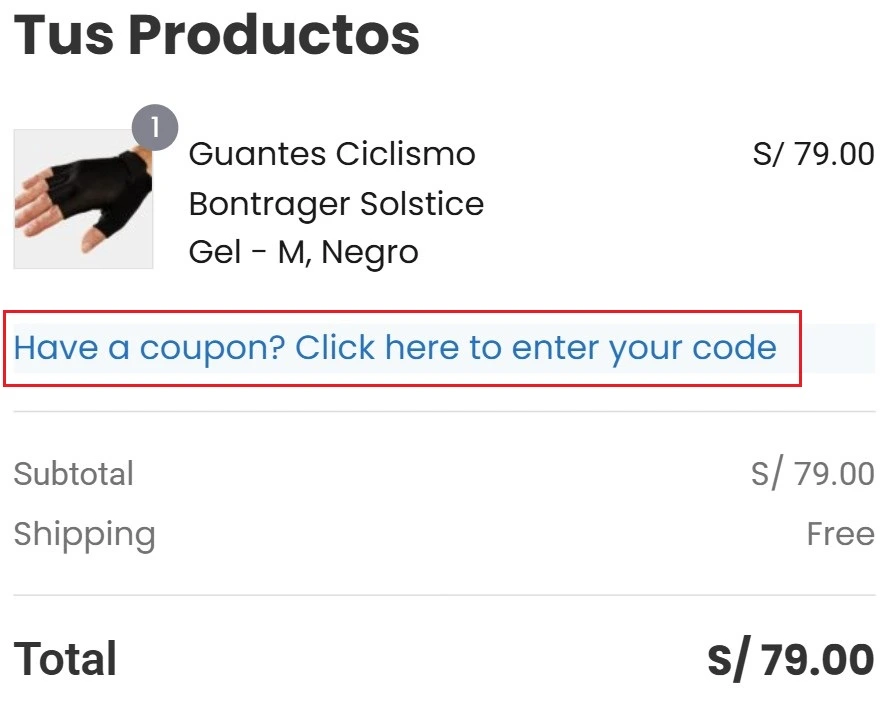Select the Free shipping label
Screen dimensions: 892x709
pos(843,534)
